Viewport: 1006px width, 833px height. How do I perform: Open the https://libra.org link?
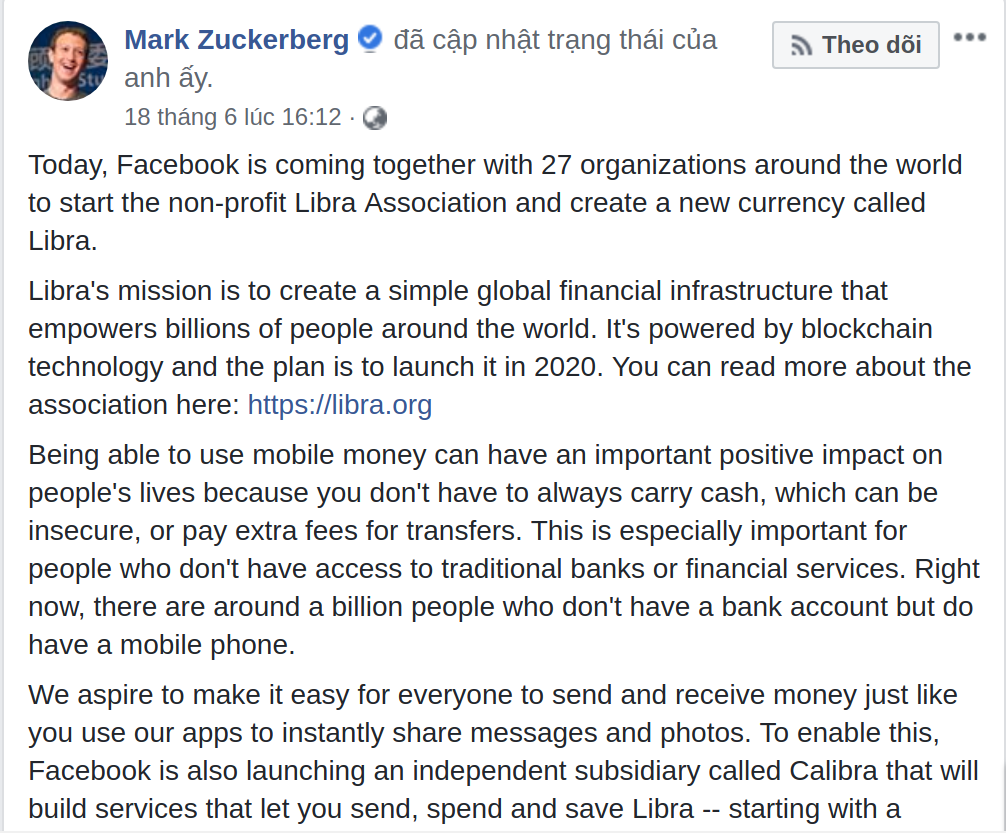339,405
